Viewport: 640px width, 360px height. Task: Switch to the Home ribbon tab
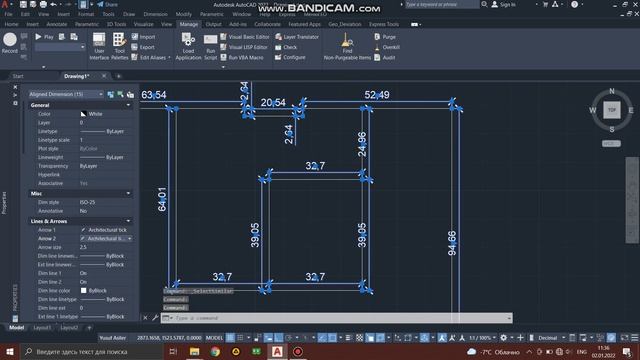click(x=11, y=24)
